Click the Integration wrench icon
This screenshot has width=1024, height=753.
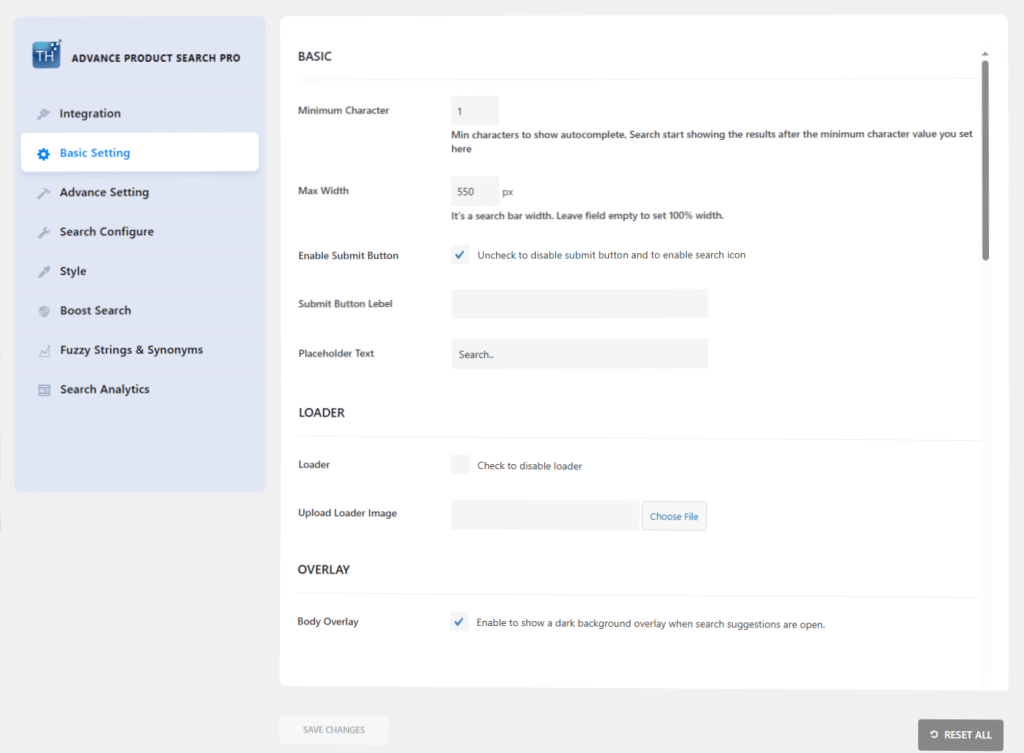(44, 113)
